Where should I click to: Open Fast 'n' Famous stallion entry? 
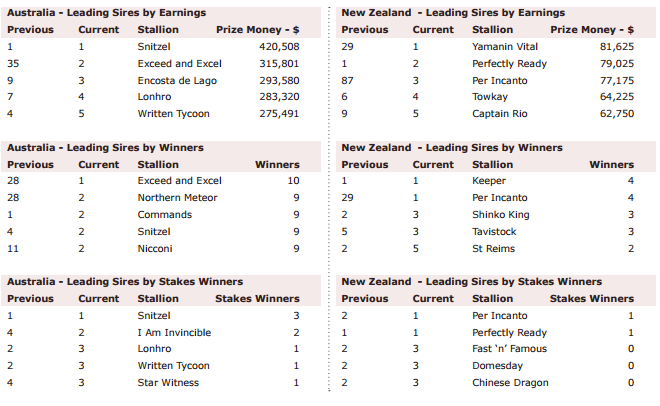(509, 349)
